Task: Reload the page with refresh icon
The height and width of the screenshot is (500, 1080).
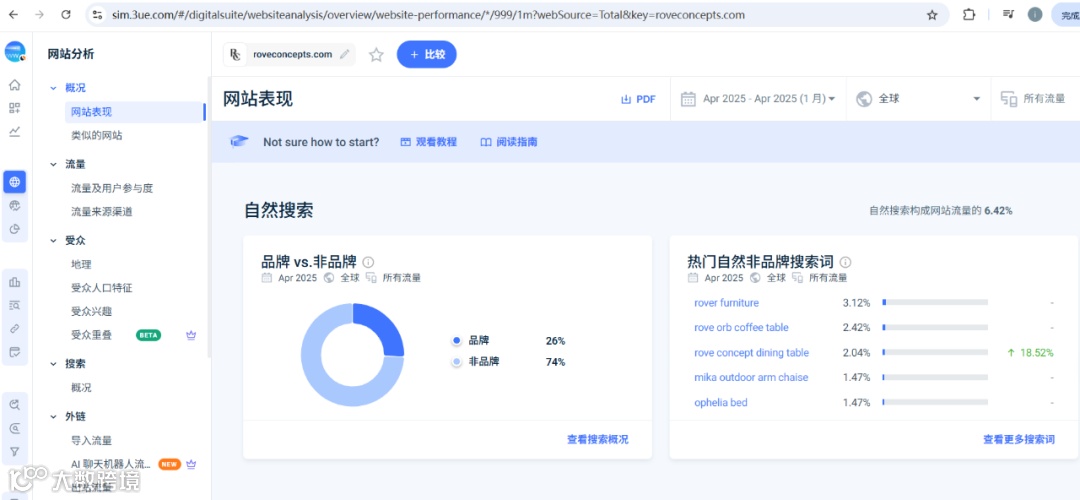Action: click(x=66, y=14)
